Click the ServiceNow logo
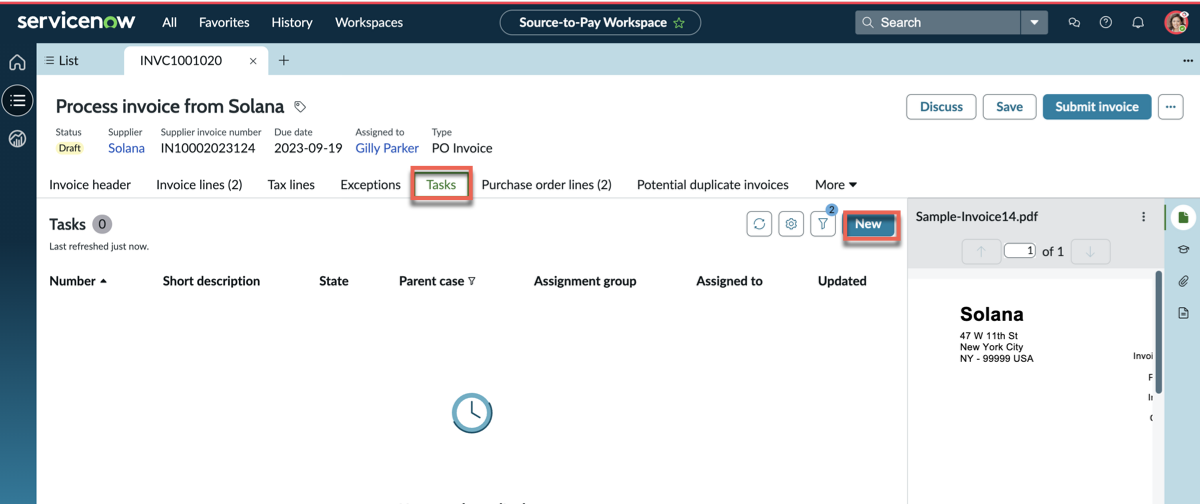This screenshot has height=504, width=1200. pyautogui.click(x=76, y=21)
